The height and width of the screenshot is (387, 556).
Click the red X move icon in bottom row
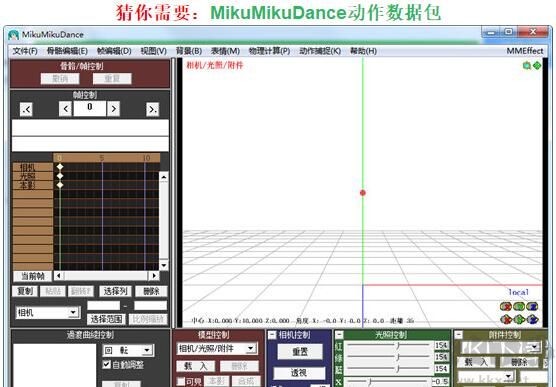point(505,320)
